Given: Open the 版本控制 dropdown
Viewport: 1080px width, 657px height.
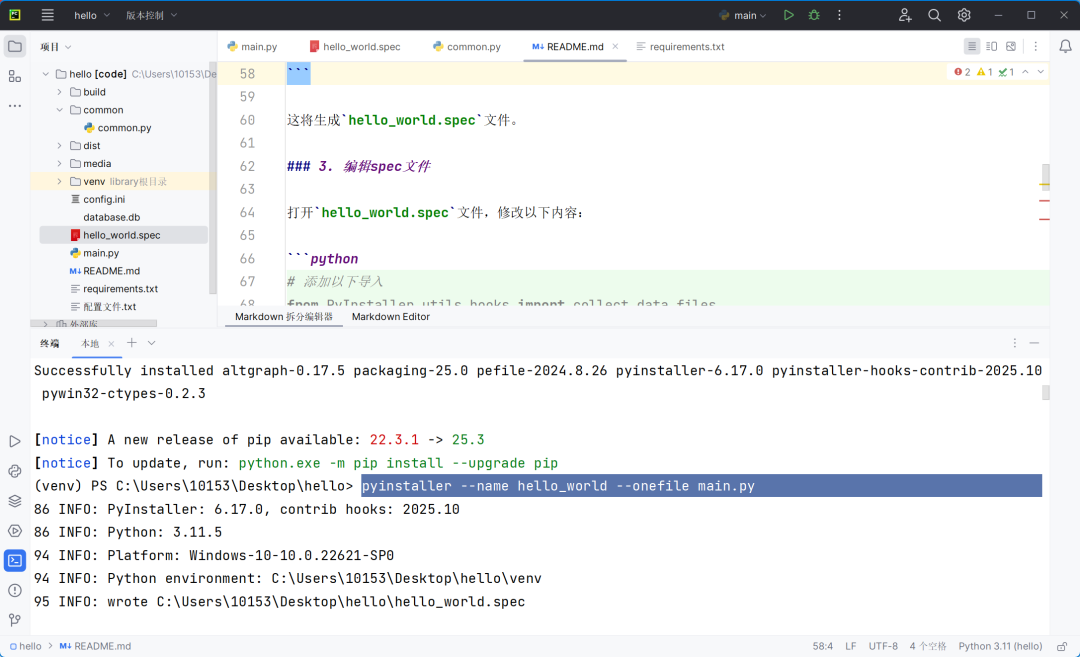Looking at the screenshot, I should click(151, 15).
